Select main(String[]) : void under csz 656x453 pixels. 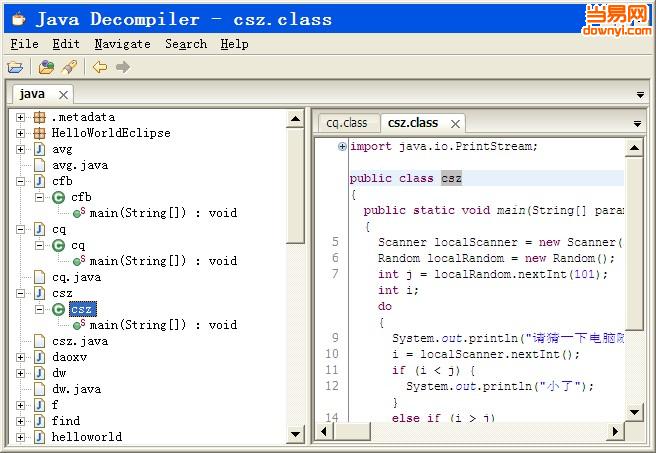(163, 325)
